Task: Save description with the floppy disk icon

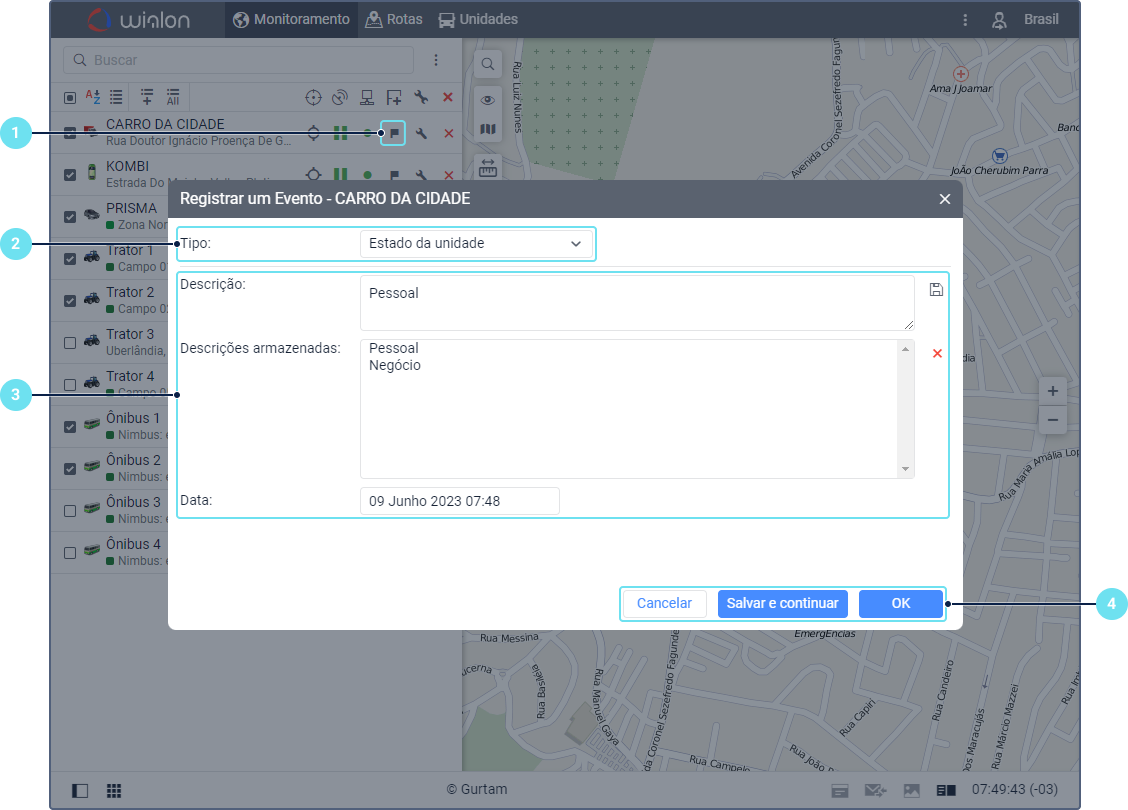Action: tap(936, 290)
